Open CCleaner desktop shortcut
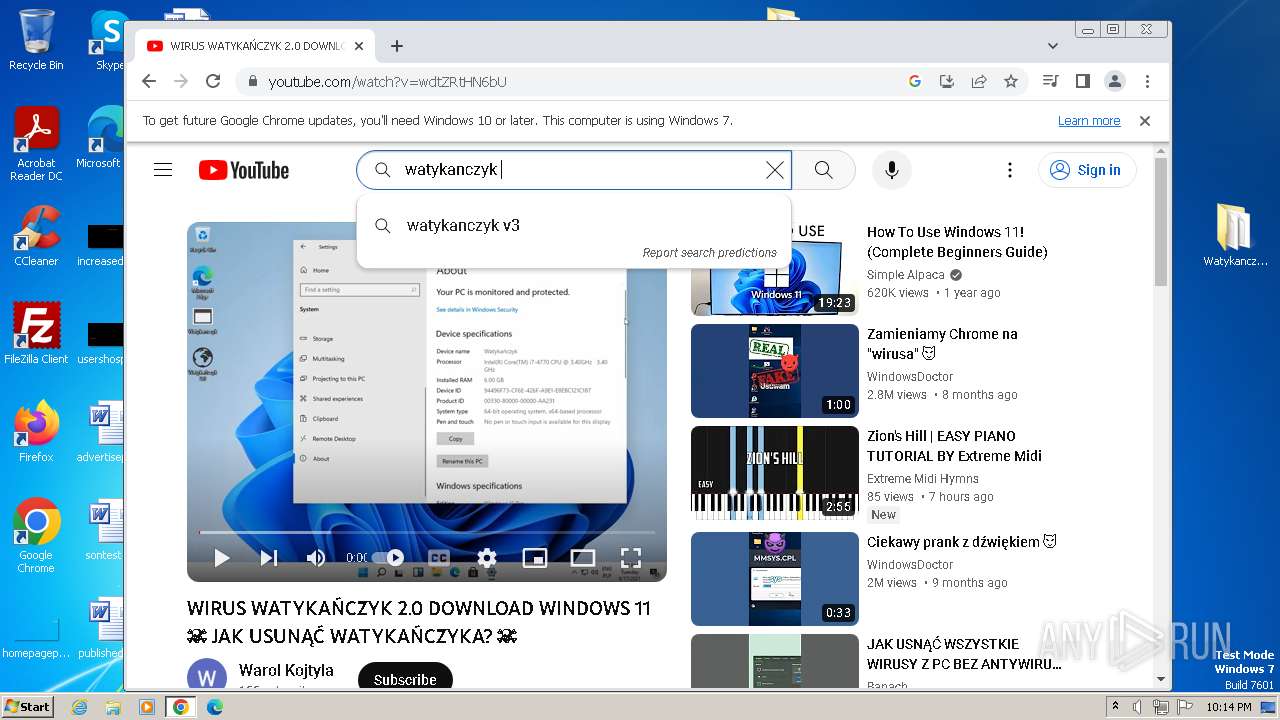Image resolution: width=1280 pixels, height=720 pixels. pos(36,236)
